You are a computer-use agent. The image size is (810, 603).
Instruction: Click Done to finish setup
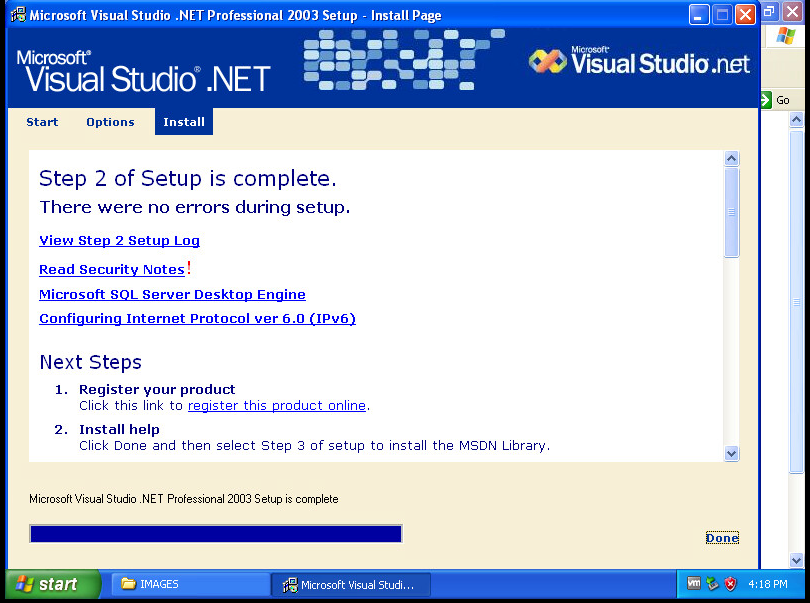(722, 537)
